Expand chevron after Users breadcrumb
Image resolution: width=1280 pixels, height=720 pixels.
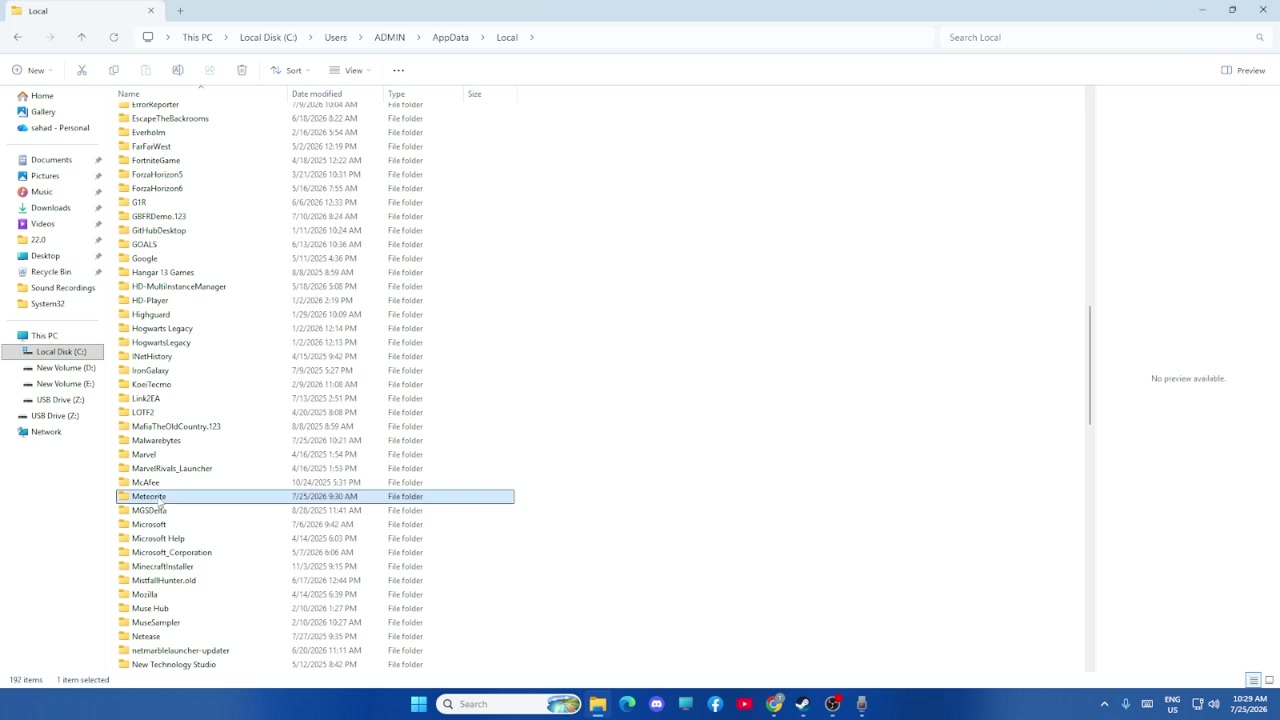pos(361,37)
